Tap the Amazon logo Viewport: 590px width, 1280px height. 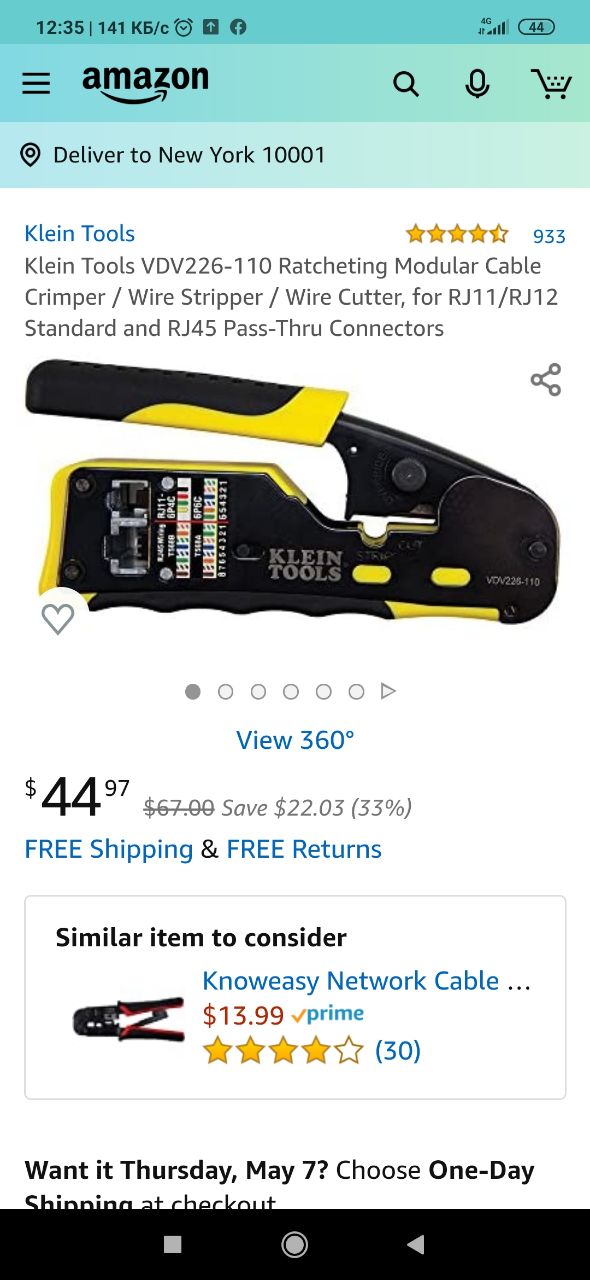[x=146, y=84]
